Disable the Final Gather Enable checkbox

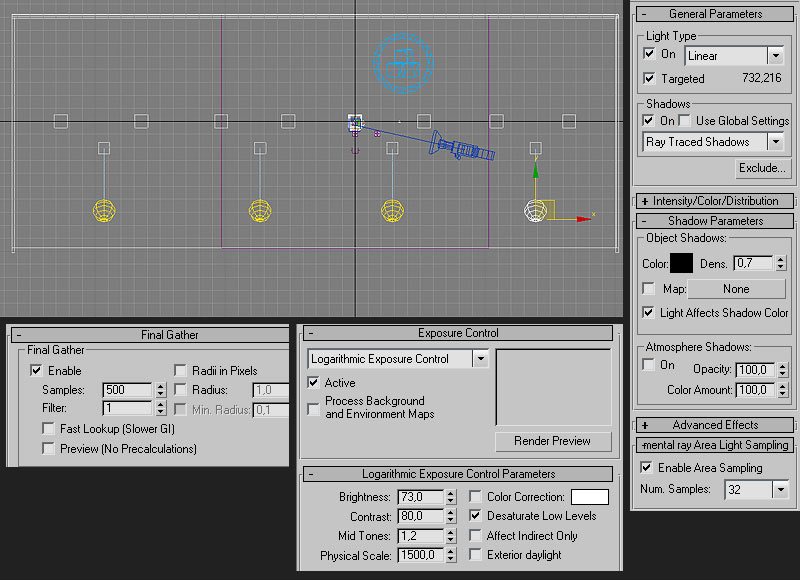(37, 370)
